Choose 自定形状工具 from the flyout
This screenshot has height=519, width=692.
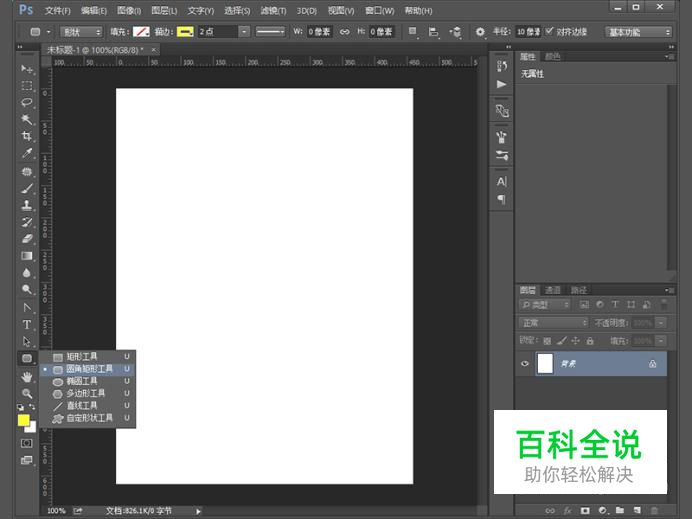(x=89, y=418)
